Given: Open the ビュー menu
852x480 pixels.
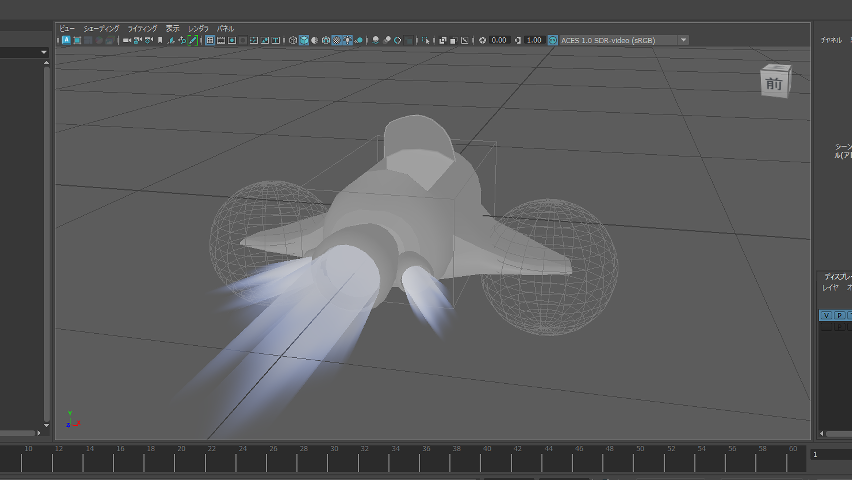Looking at the screenshot, I should [x=66, y=29].
